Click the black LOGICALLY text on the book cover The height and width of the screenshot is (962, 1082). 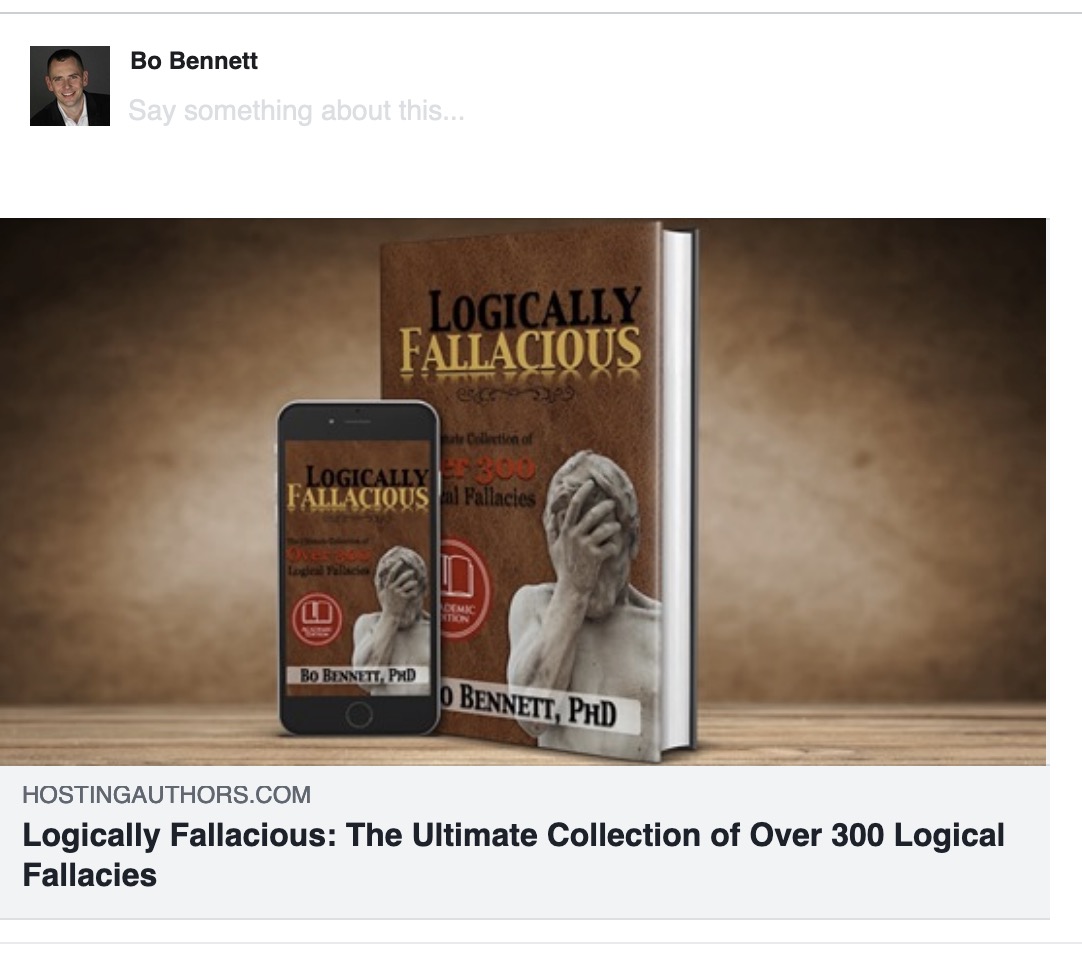534,308
